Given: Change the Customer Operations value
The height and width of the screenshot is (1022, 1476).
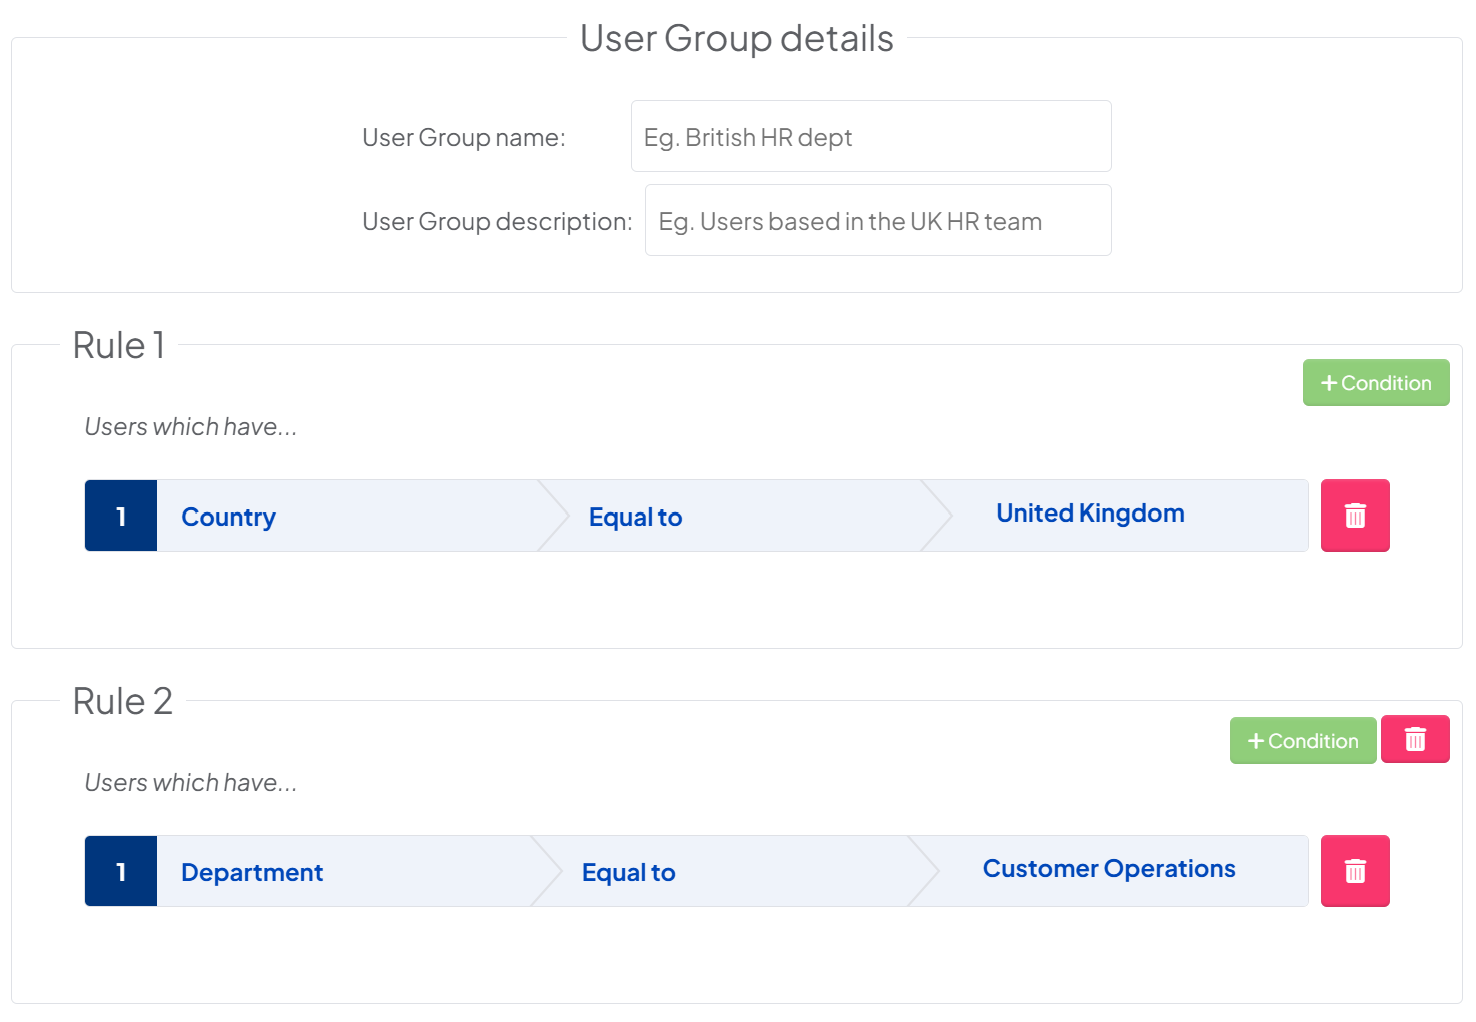Looking at the screenshot, I should 1109,869.
